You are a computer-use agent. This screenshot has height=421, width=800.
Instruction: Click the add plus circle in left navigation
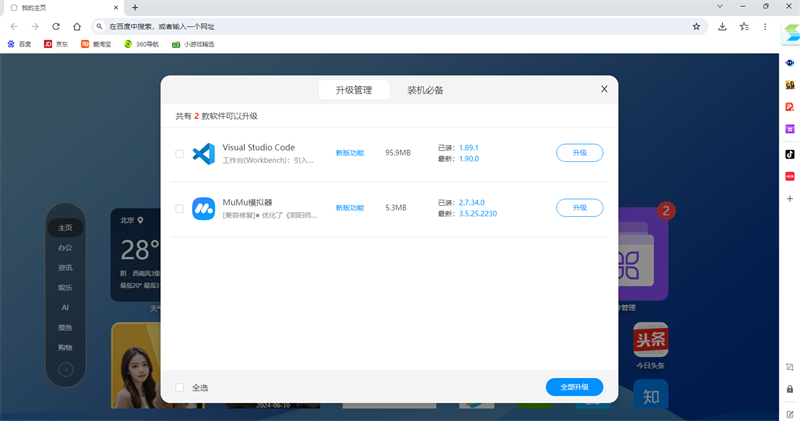point(66,369)
